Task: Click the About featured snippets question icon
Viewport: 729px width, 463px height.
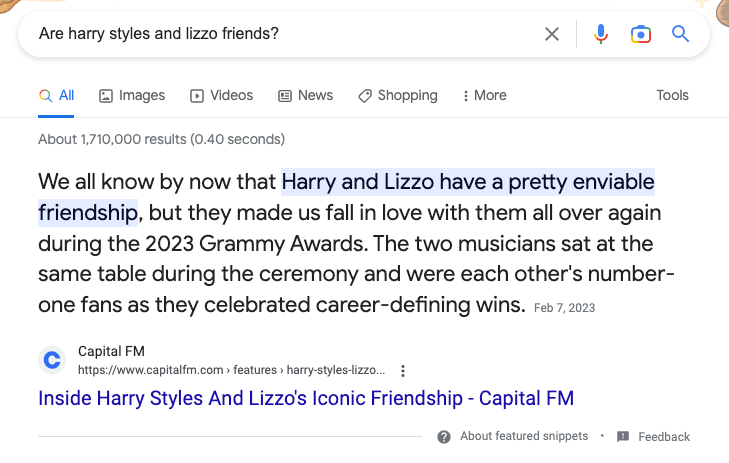Action: 443,437
